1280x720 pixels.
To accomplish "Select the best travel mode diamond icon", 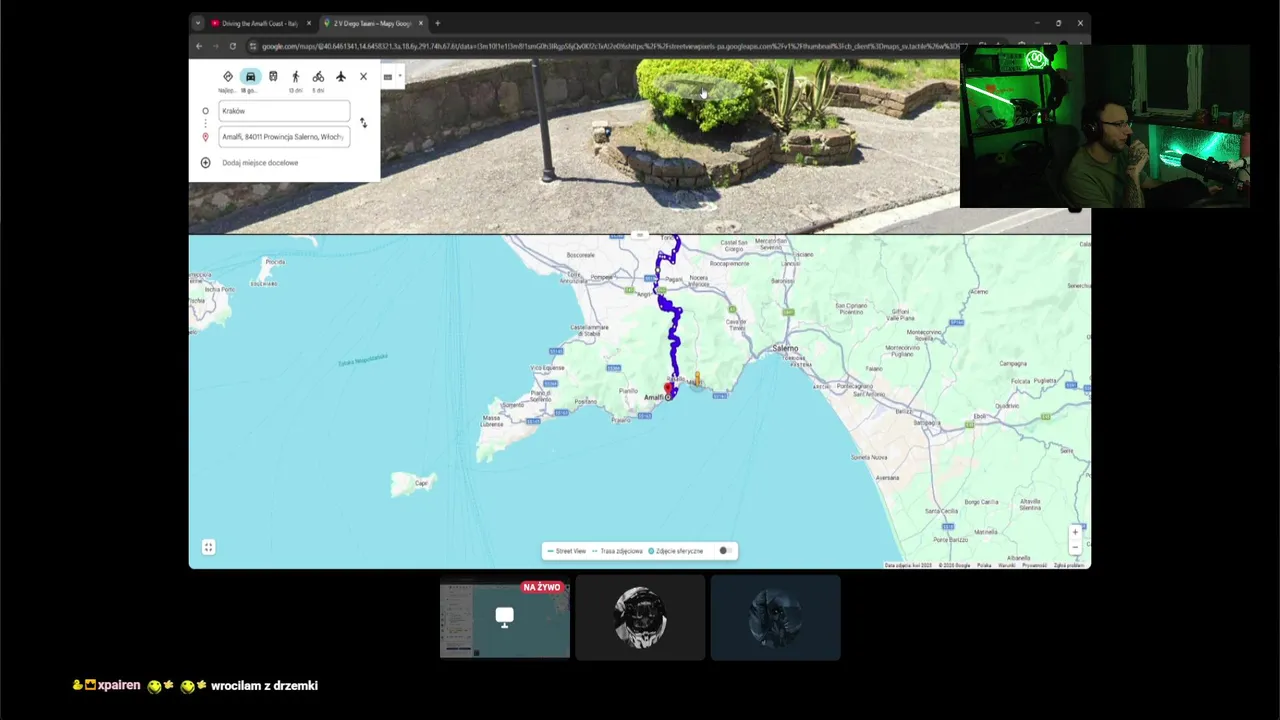I will [227, 76].
